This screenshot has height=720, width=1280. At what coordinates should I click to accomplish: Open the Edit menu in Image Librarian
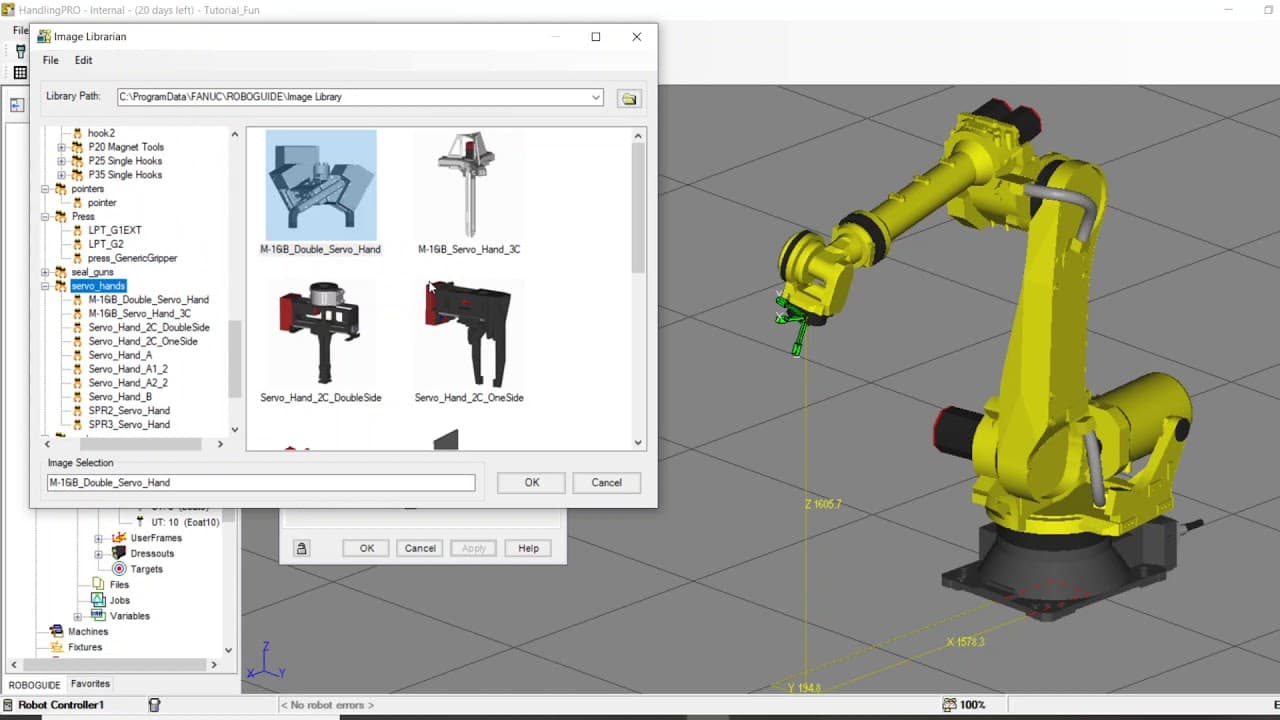coord(83,60)
